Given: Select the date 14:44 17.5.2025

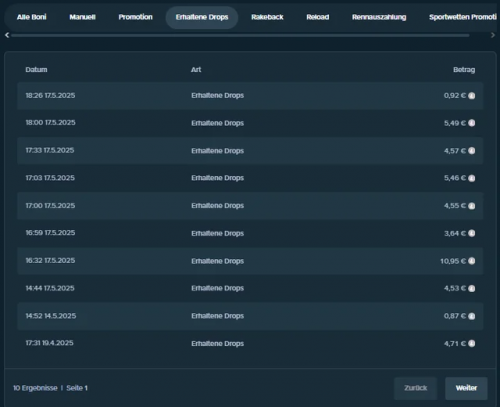Looking at the screenshot, I should (x=50, y=288).
